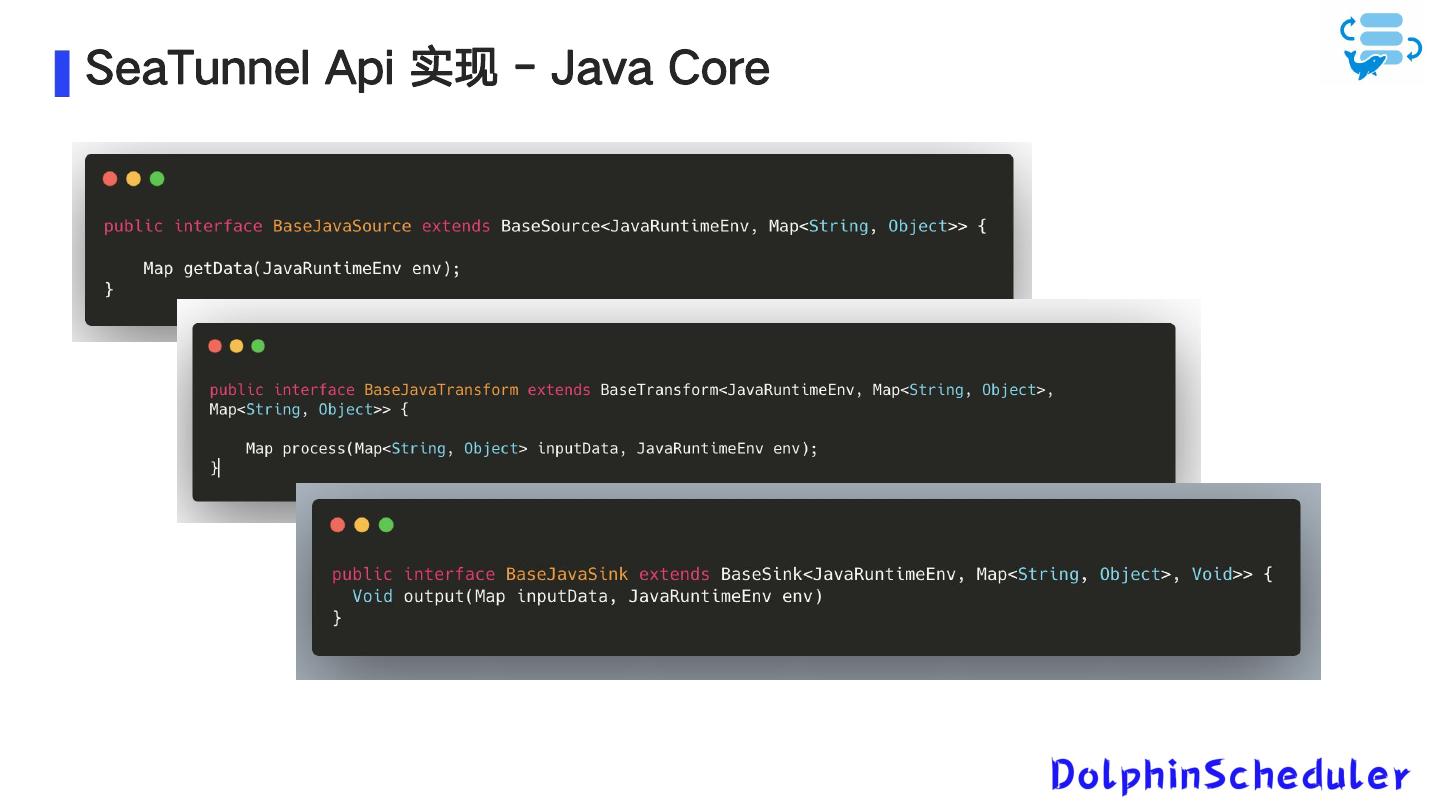The width and height of the screenshot is (1440, 810).
Task: Click the green zoom dot on BaseJavaSource window
Action: point(157,178)
